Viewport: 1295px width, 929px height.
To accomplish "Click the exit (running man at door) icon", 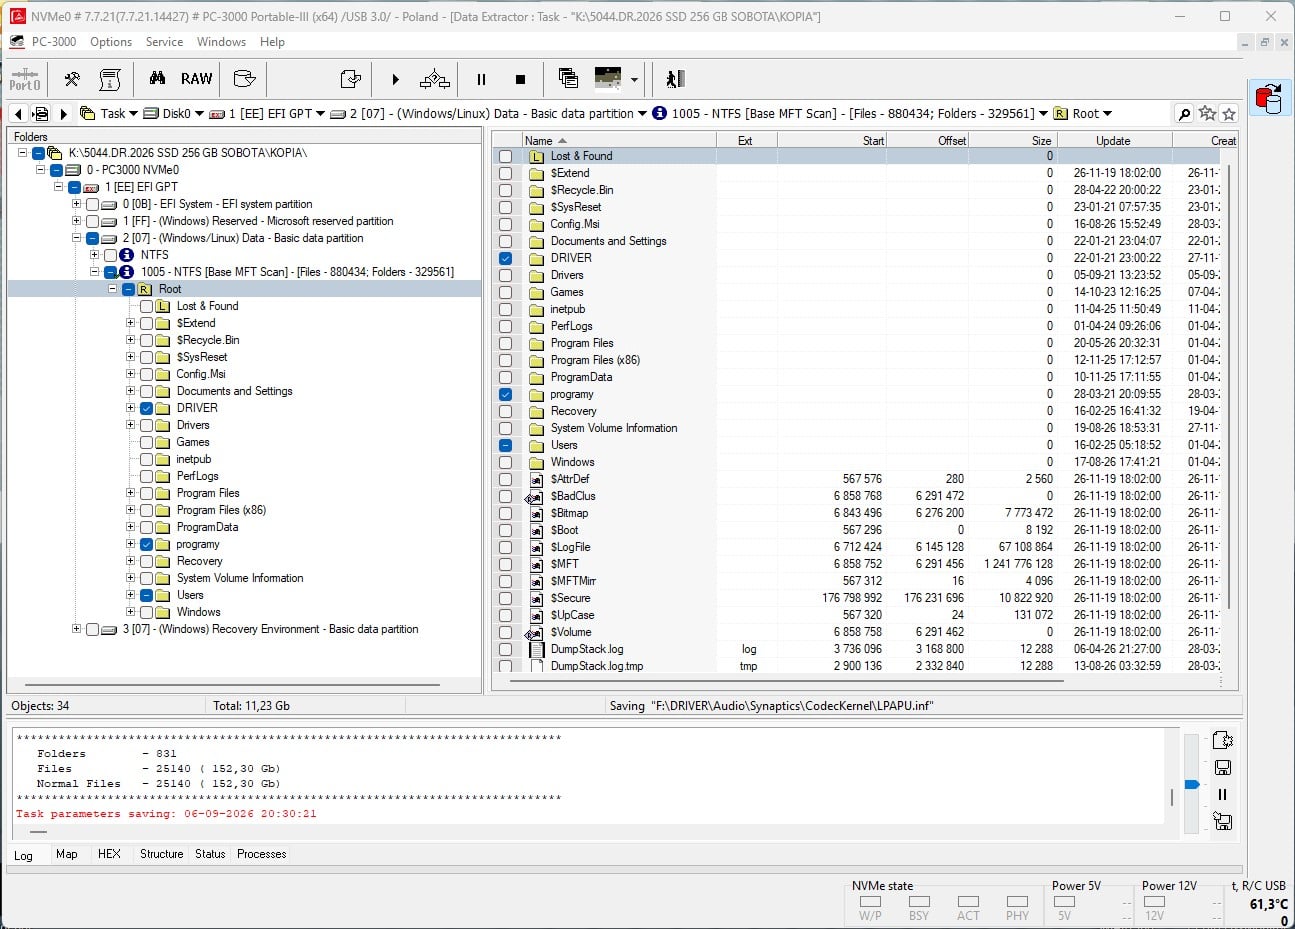I will coord(675,79).
